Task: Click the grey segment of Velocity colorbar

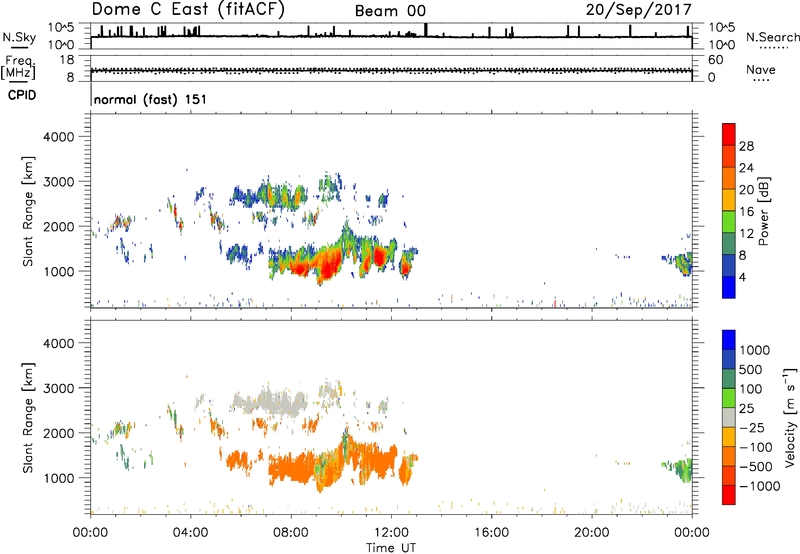Action: [x=729, y=418]
